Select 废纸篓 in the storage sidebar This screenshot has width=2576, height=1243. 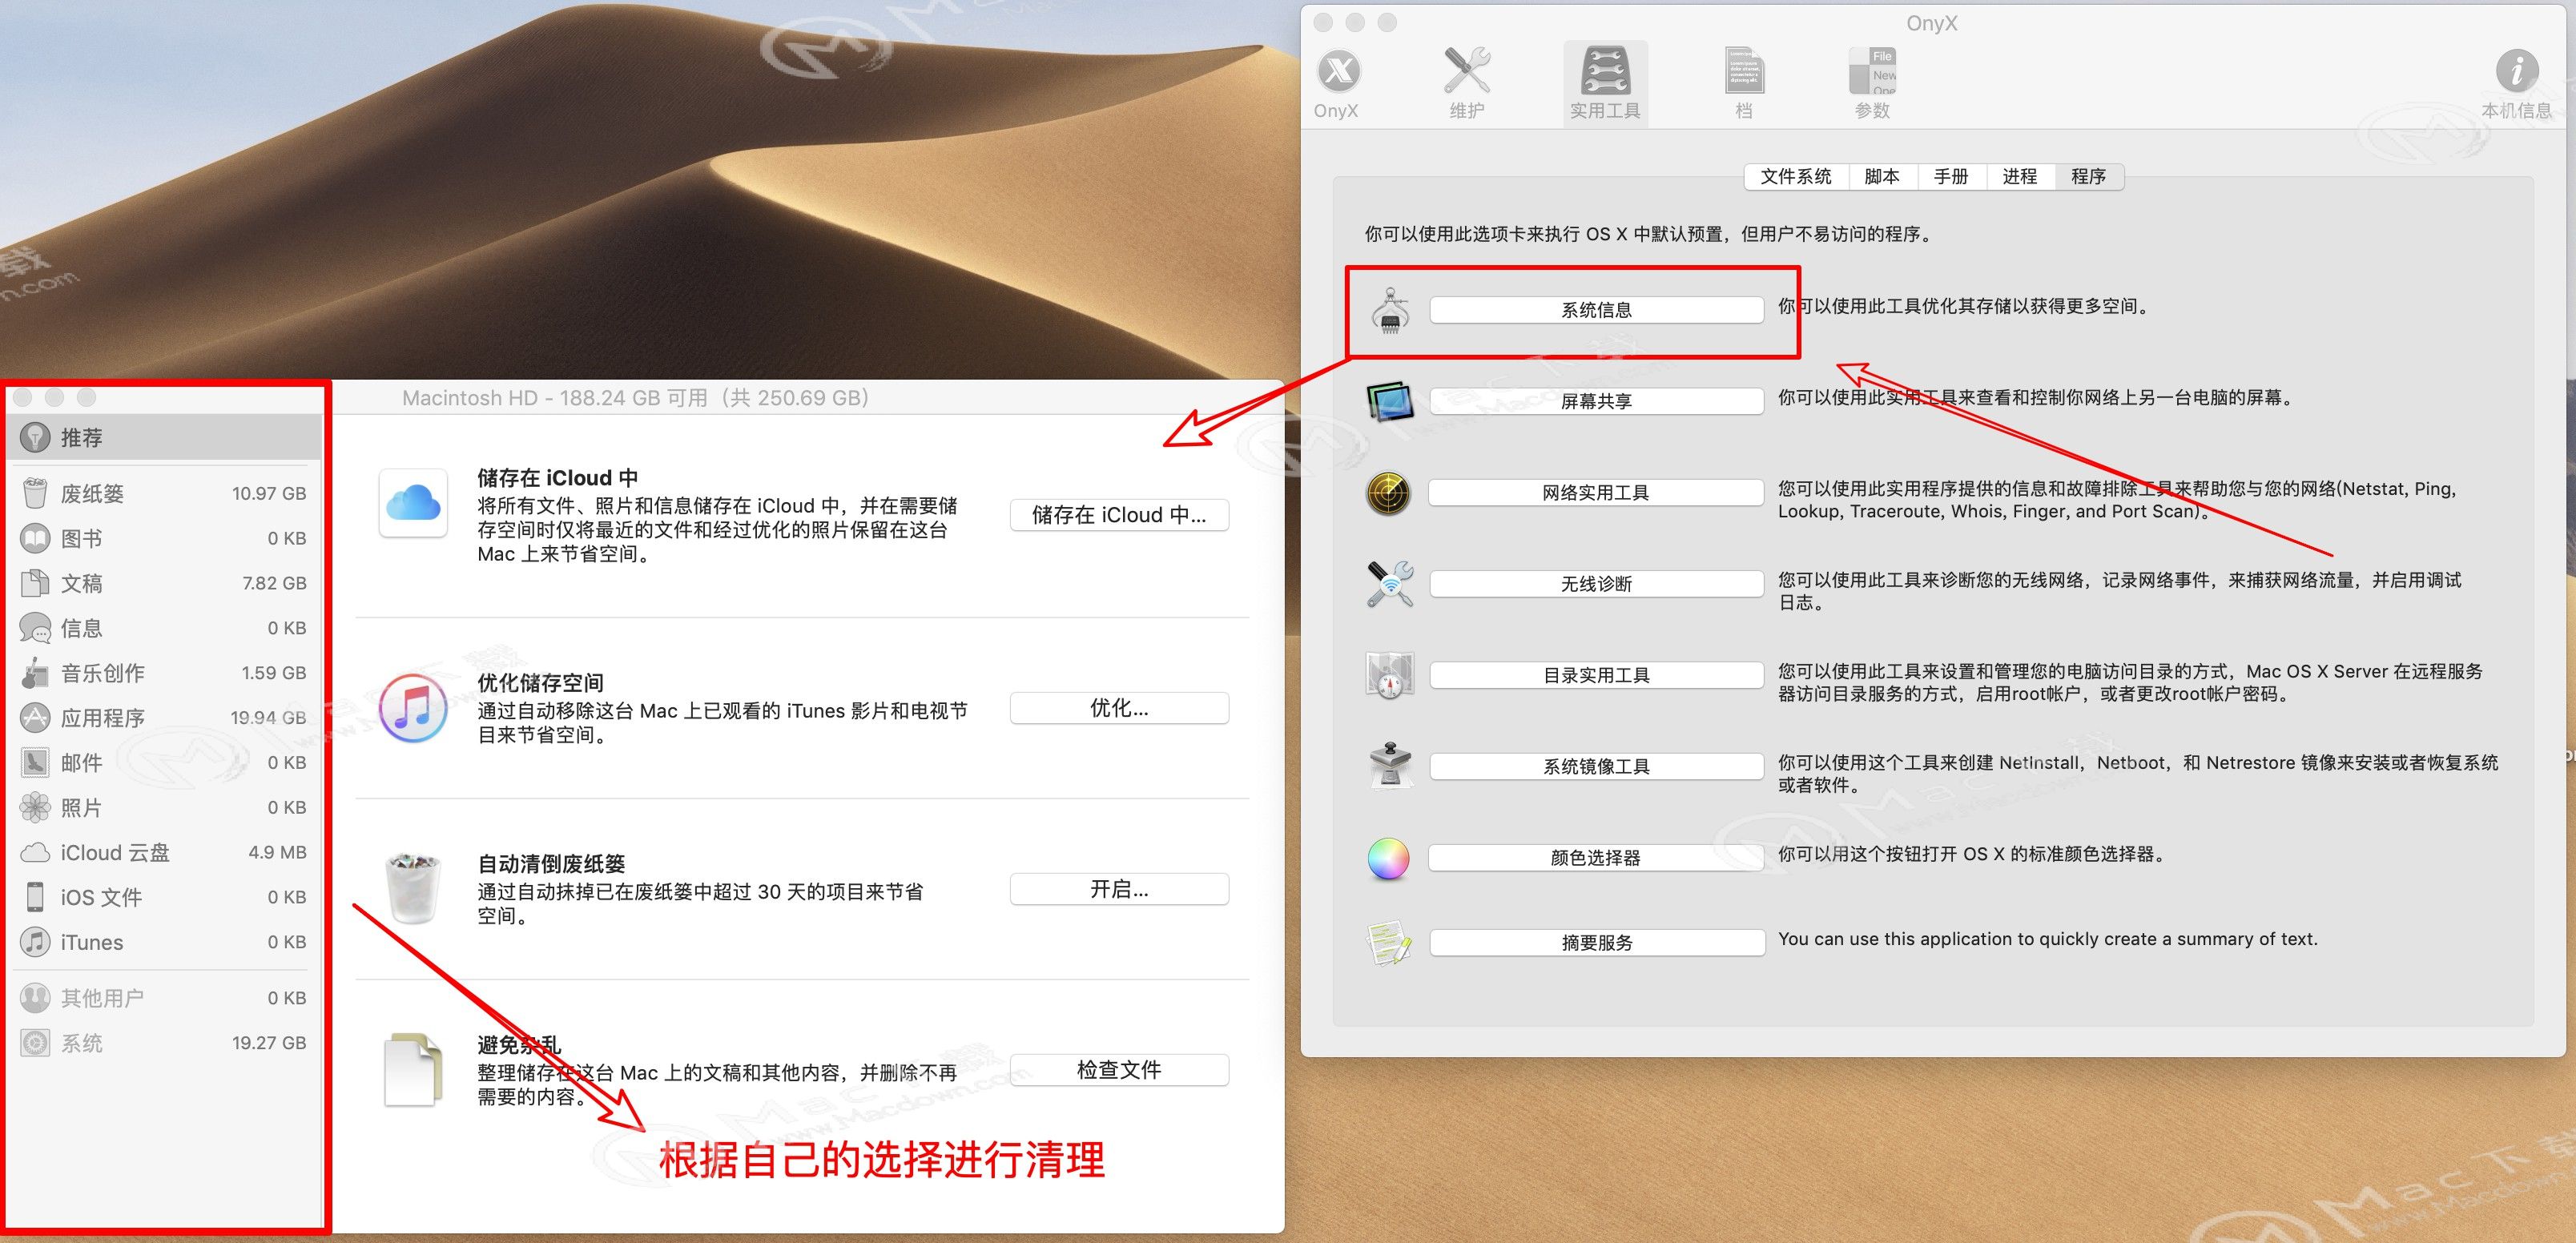pos(164,493)
